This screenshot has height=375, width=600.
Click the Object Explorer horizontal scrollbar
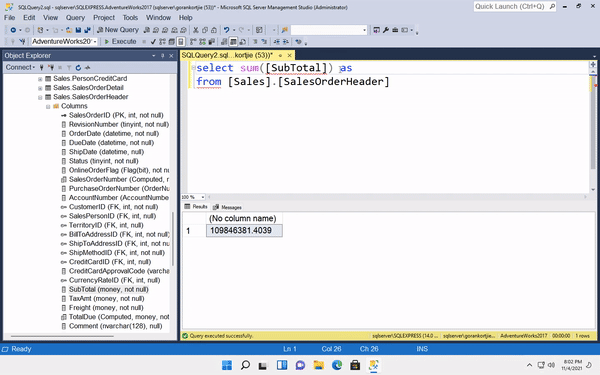62,336
